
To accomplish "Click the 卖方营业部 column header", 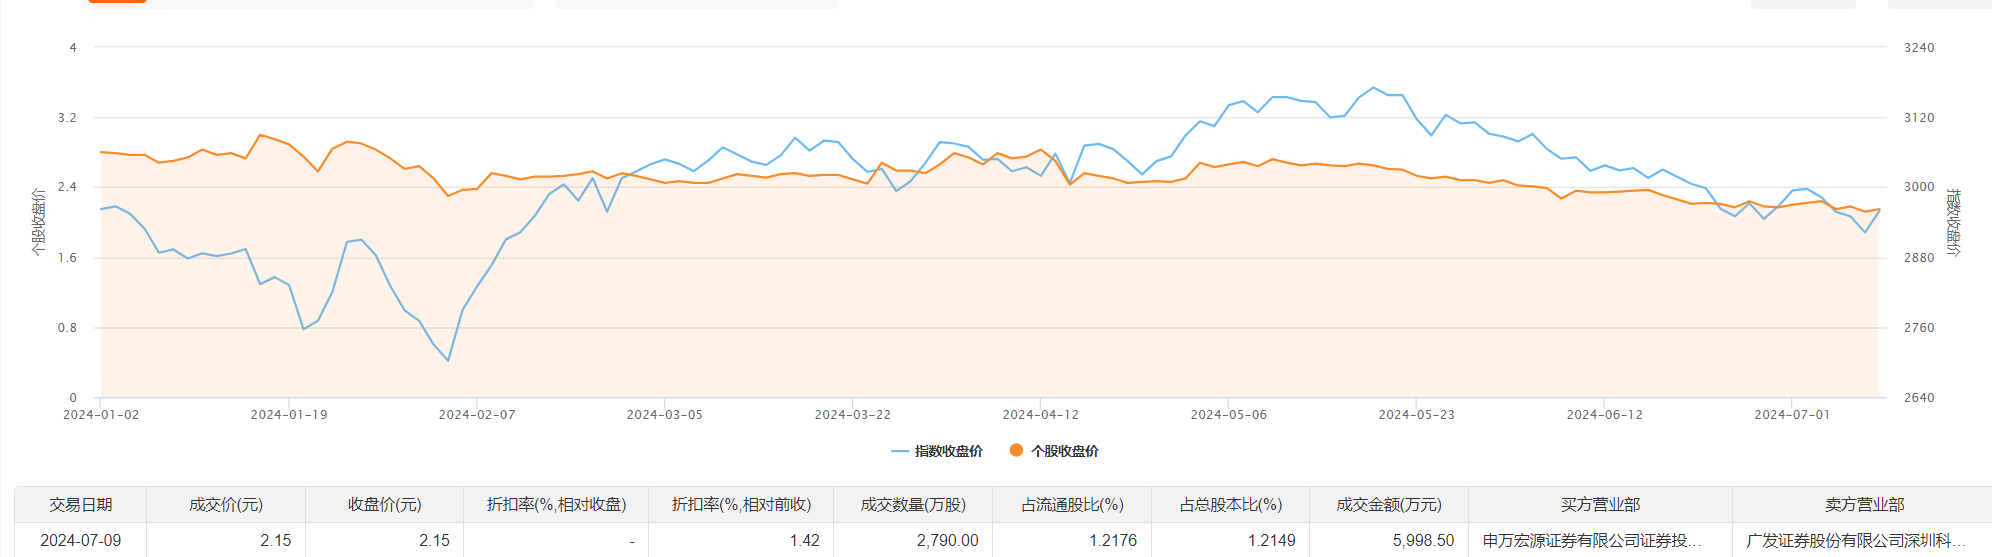I will click(x=1864, y=505).
